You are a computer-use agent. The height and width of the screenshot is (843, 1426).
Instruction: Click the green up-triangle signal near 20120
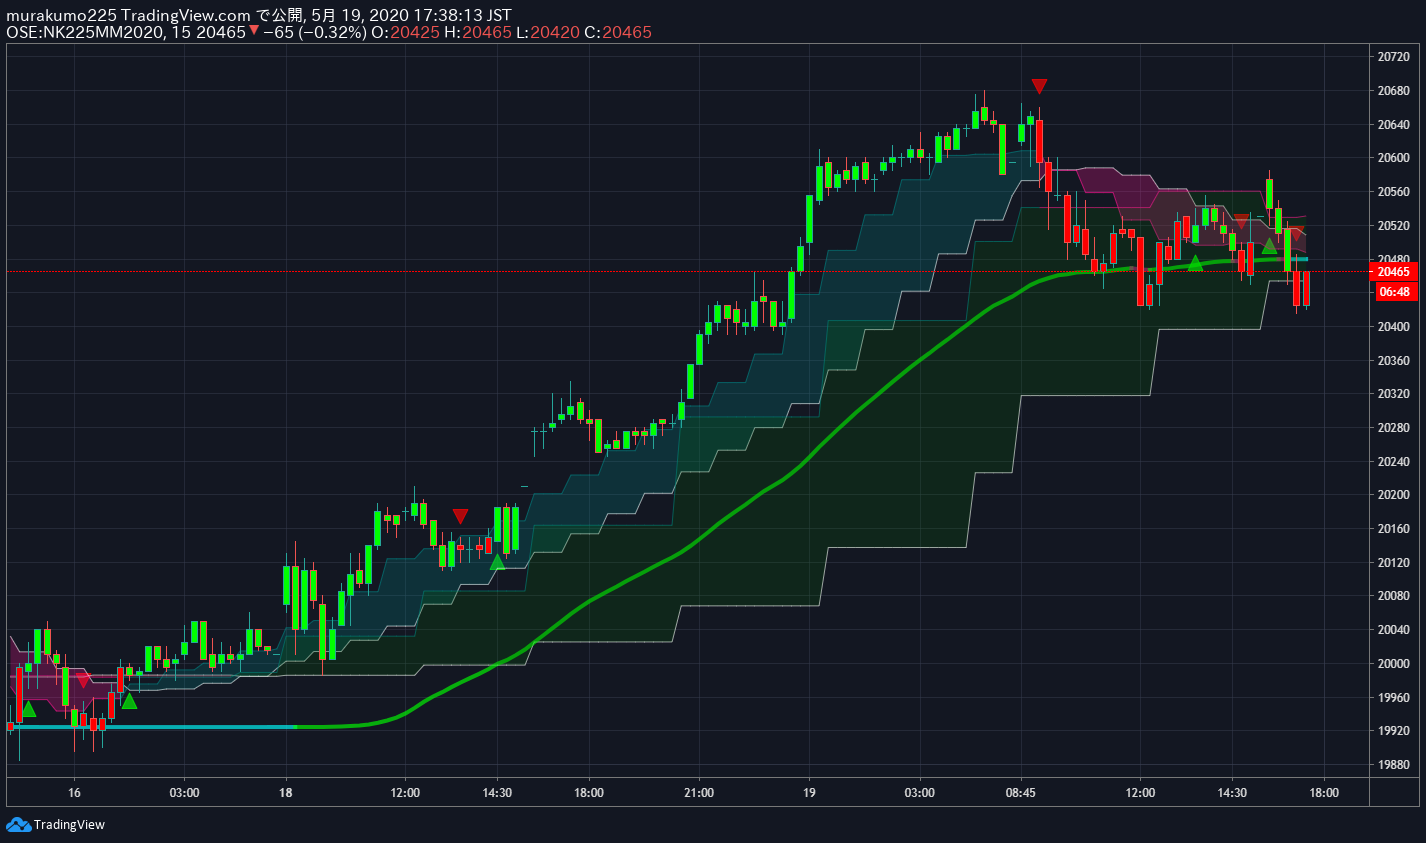497,562
